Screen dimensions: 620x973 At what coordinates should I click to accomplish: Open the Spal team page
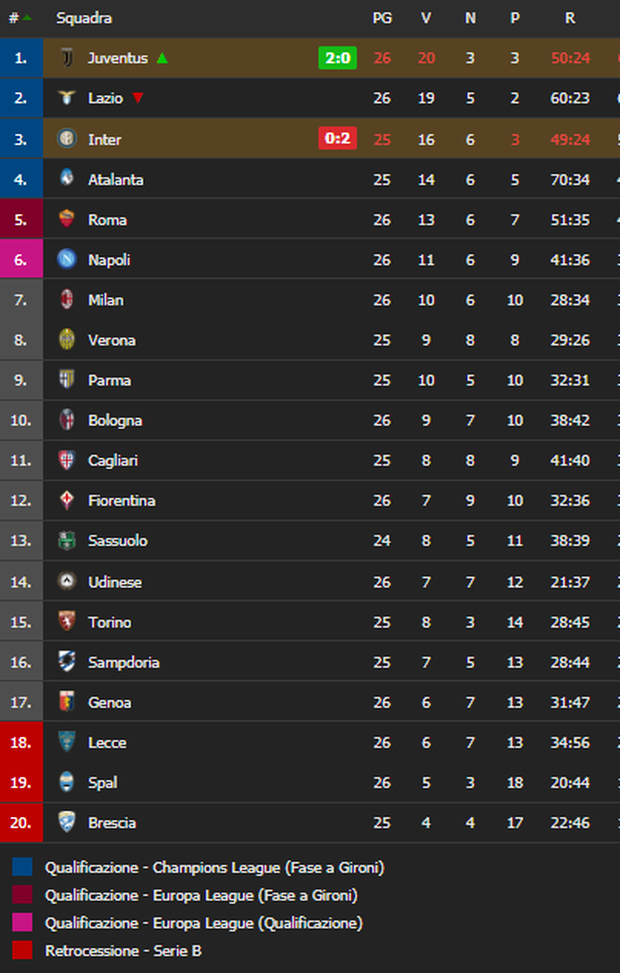pos(101,783)
